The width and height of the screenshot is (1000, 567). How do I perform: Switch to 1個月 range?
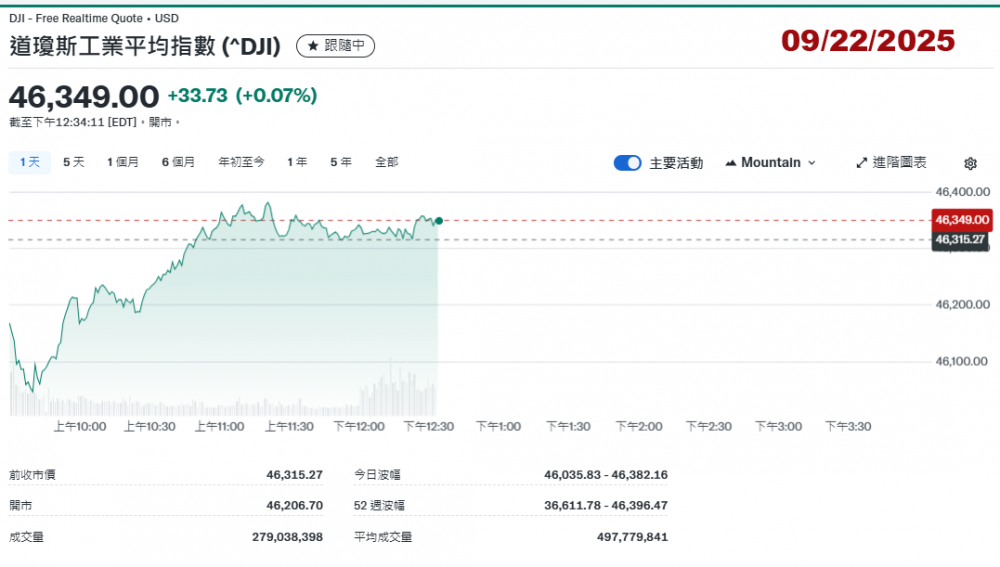click(x=123, y=162)
